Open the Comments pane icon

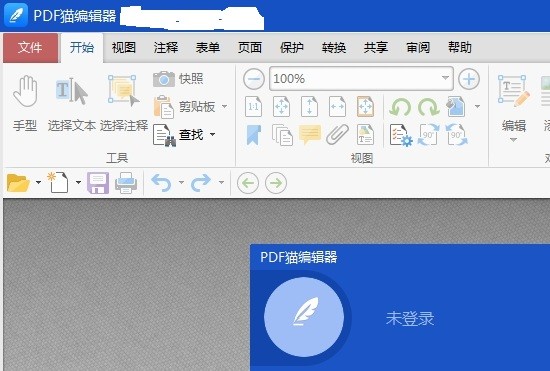(310, 135)
